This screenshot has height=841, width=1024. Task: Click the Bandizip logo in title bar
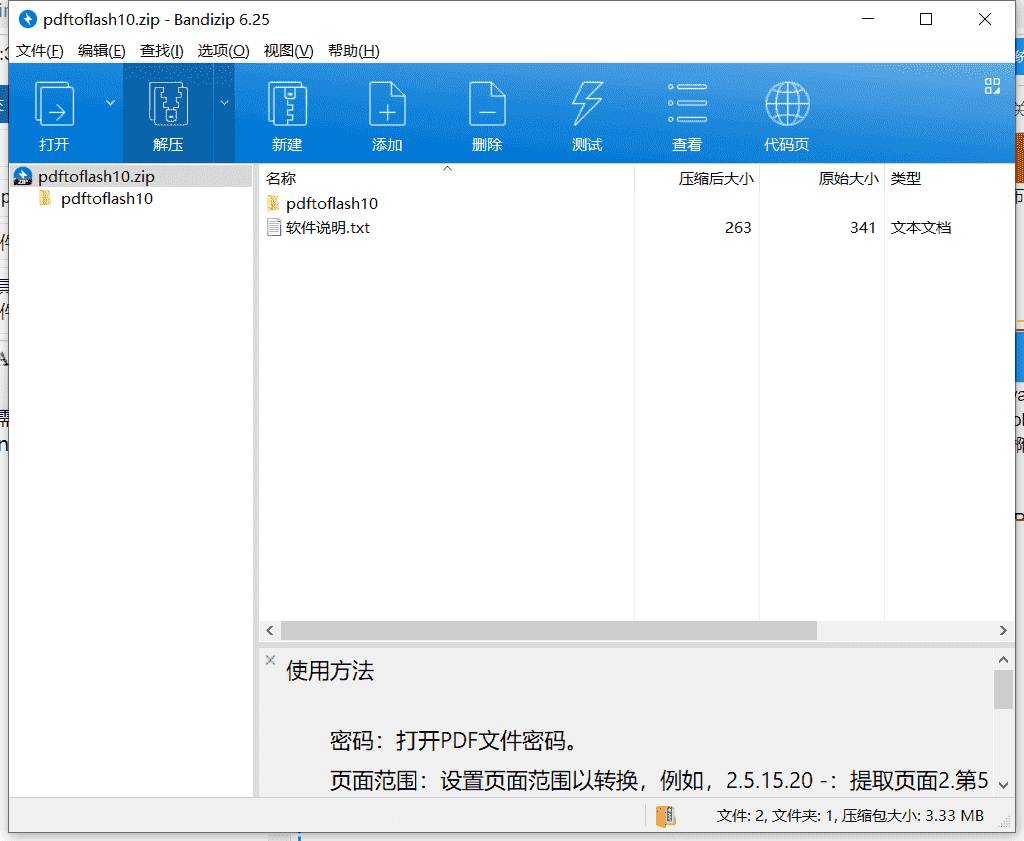click(27, 19)
